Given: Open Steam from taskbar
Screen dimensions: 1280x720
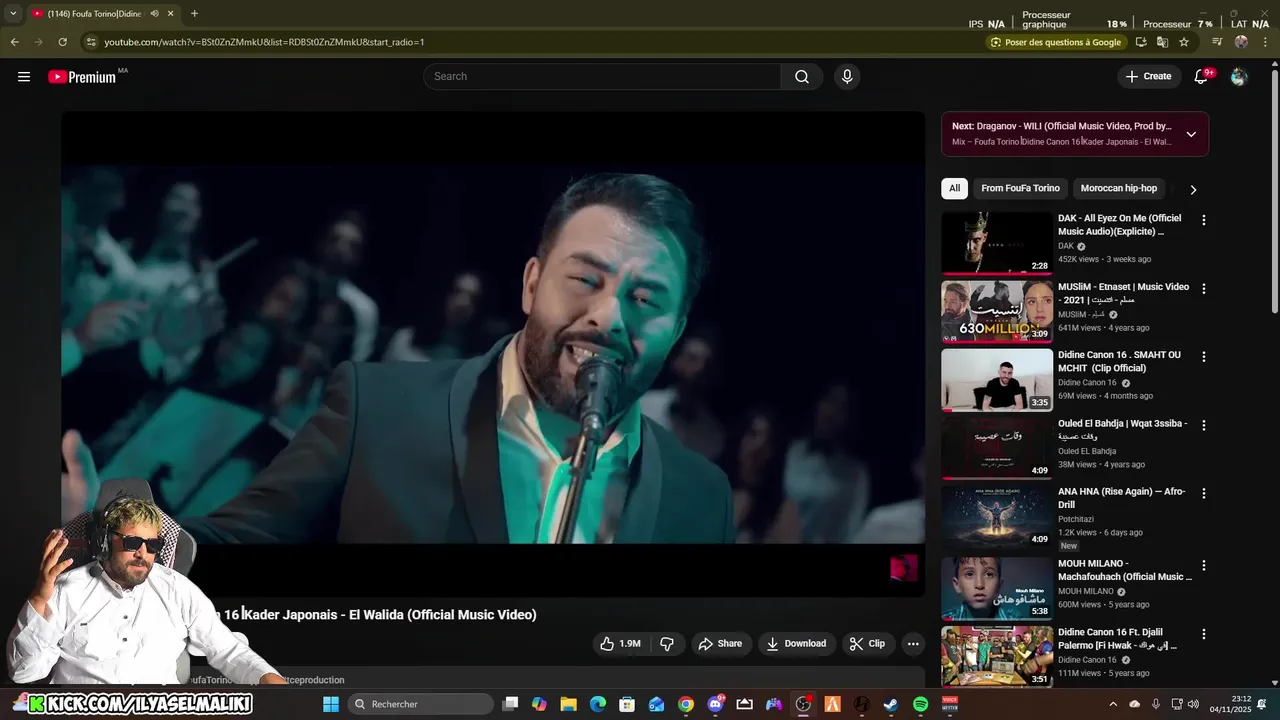Looking at the screenshot, I should click(890, 704).
